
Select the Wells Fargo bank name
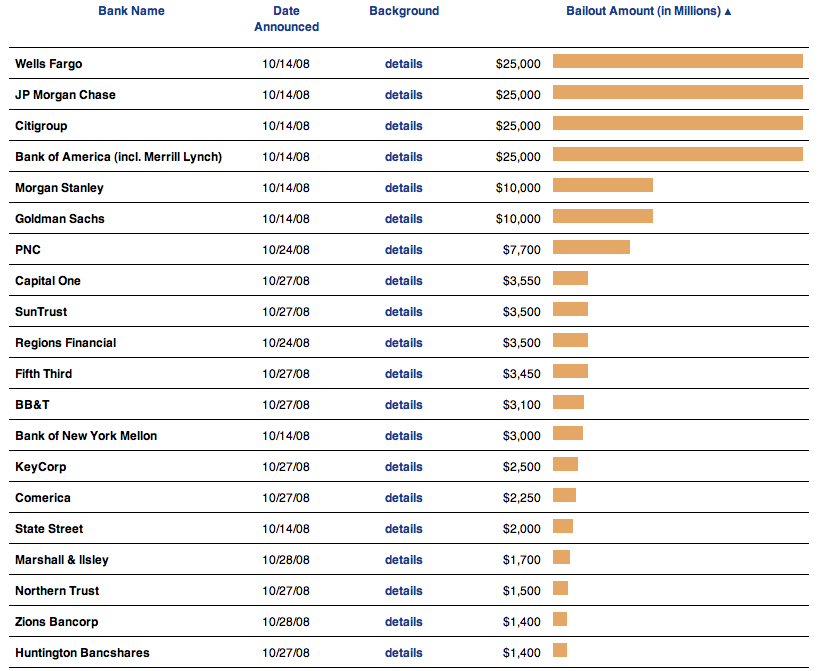click(x=49, y=64)
